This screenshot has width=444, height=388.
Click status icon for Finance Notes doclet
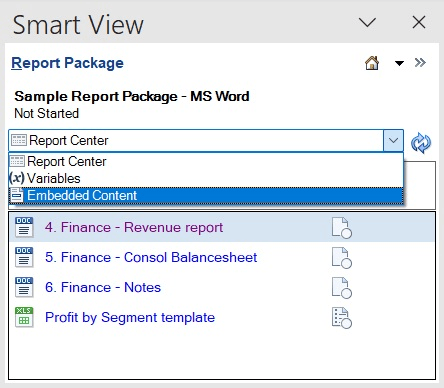342,288
